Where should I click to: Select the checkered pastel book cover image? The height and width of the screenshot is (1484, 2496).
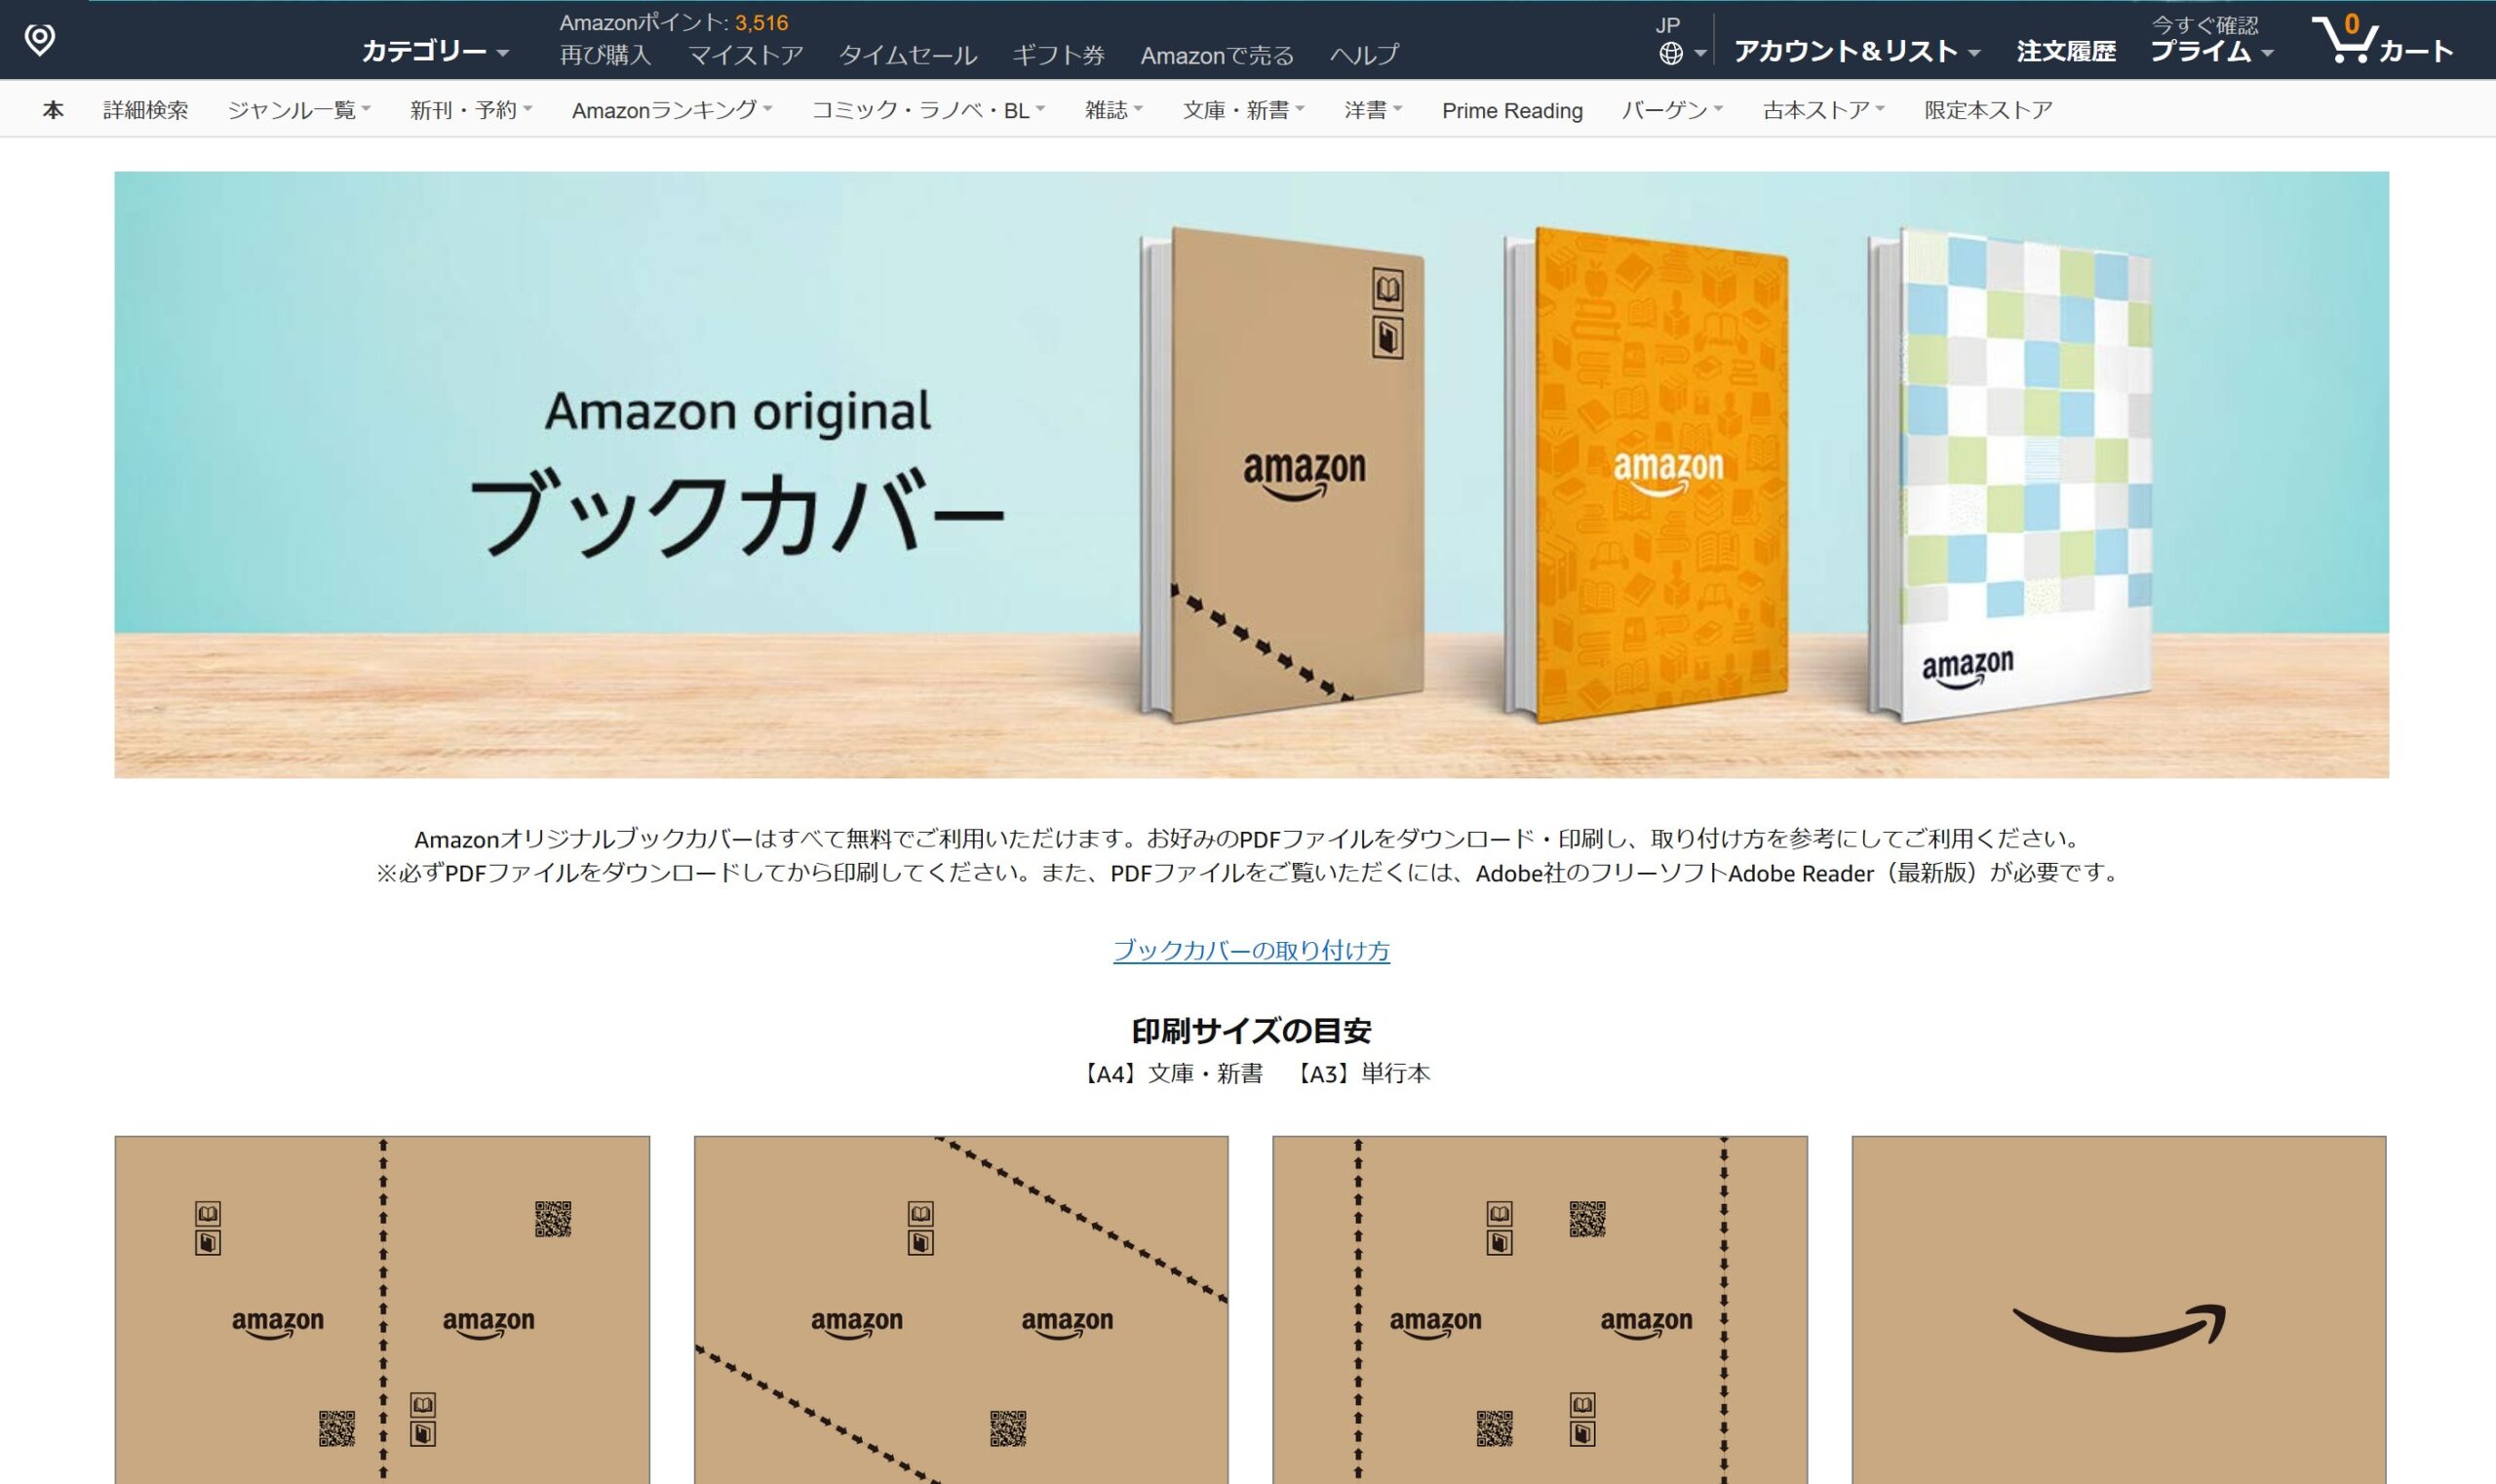[x=2010, y=475]
